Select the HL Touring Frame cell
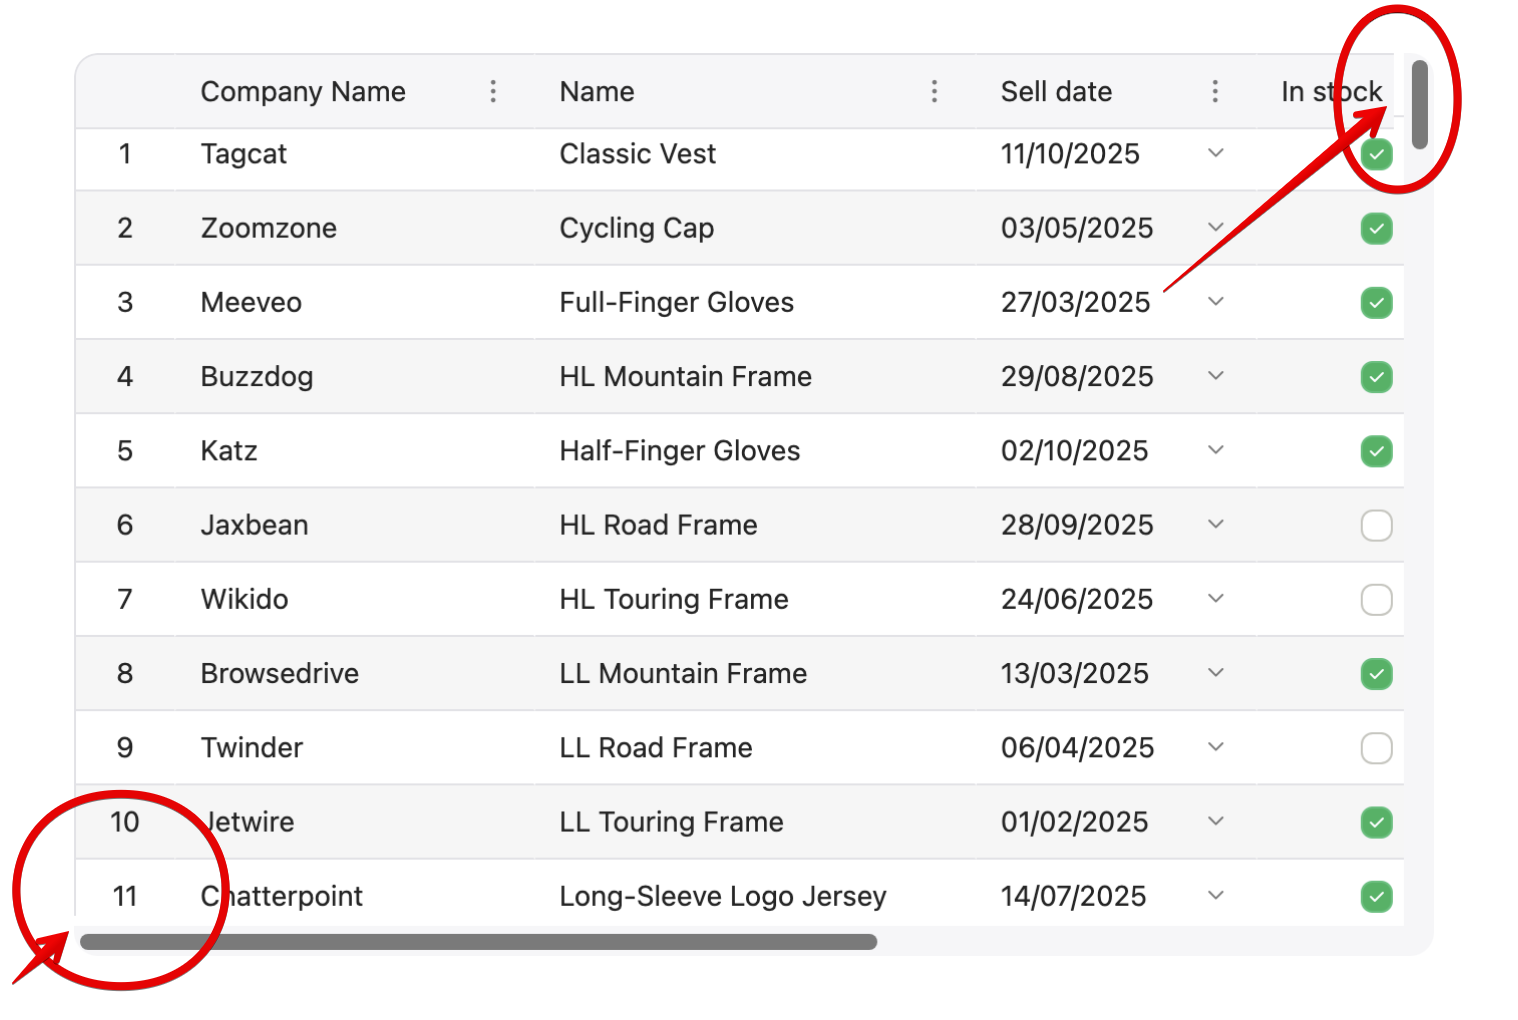This screenshot has height=1020, width=1518. pyautogui.click(x=755, y=599)
